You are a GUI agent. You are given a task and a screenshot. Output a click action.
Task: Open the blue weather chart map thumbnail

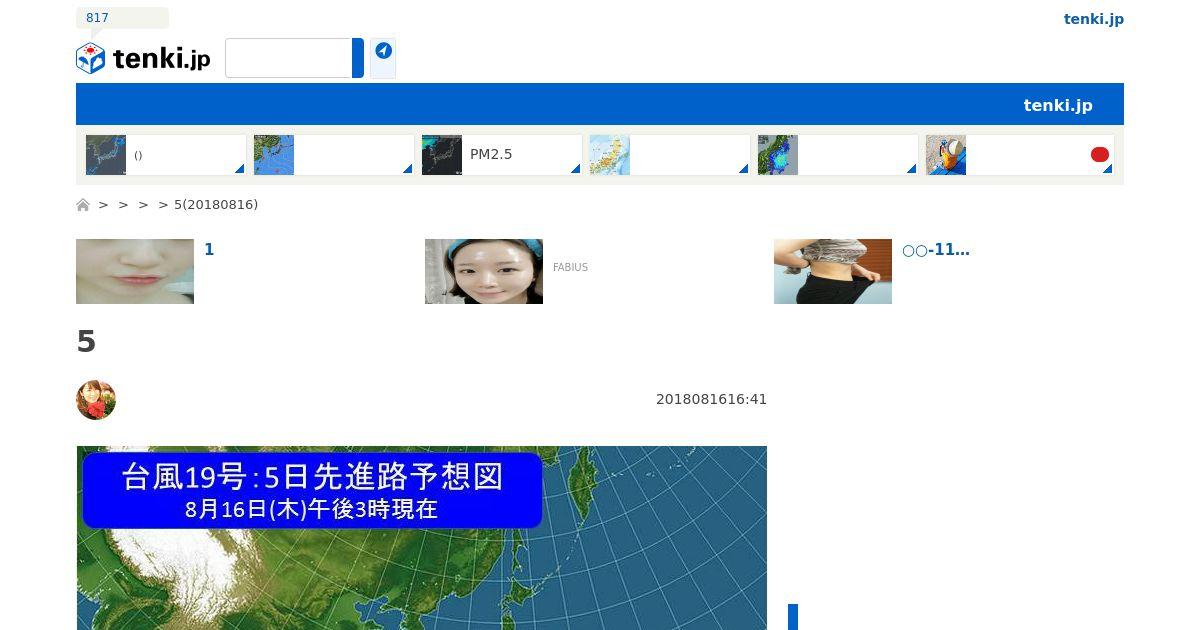tap(274, 155)
